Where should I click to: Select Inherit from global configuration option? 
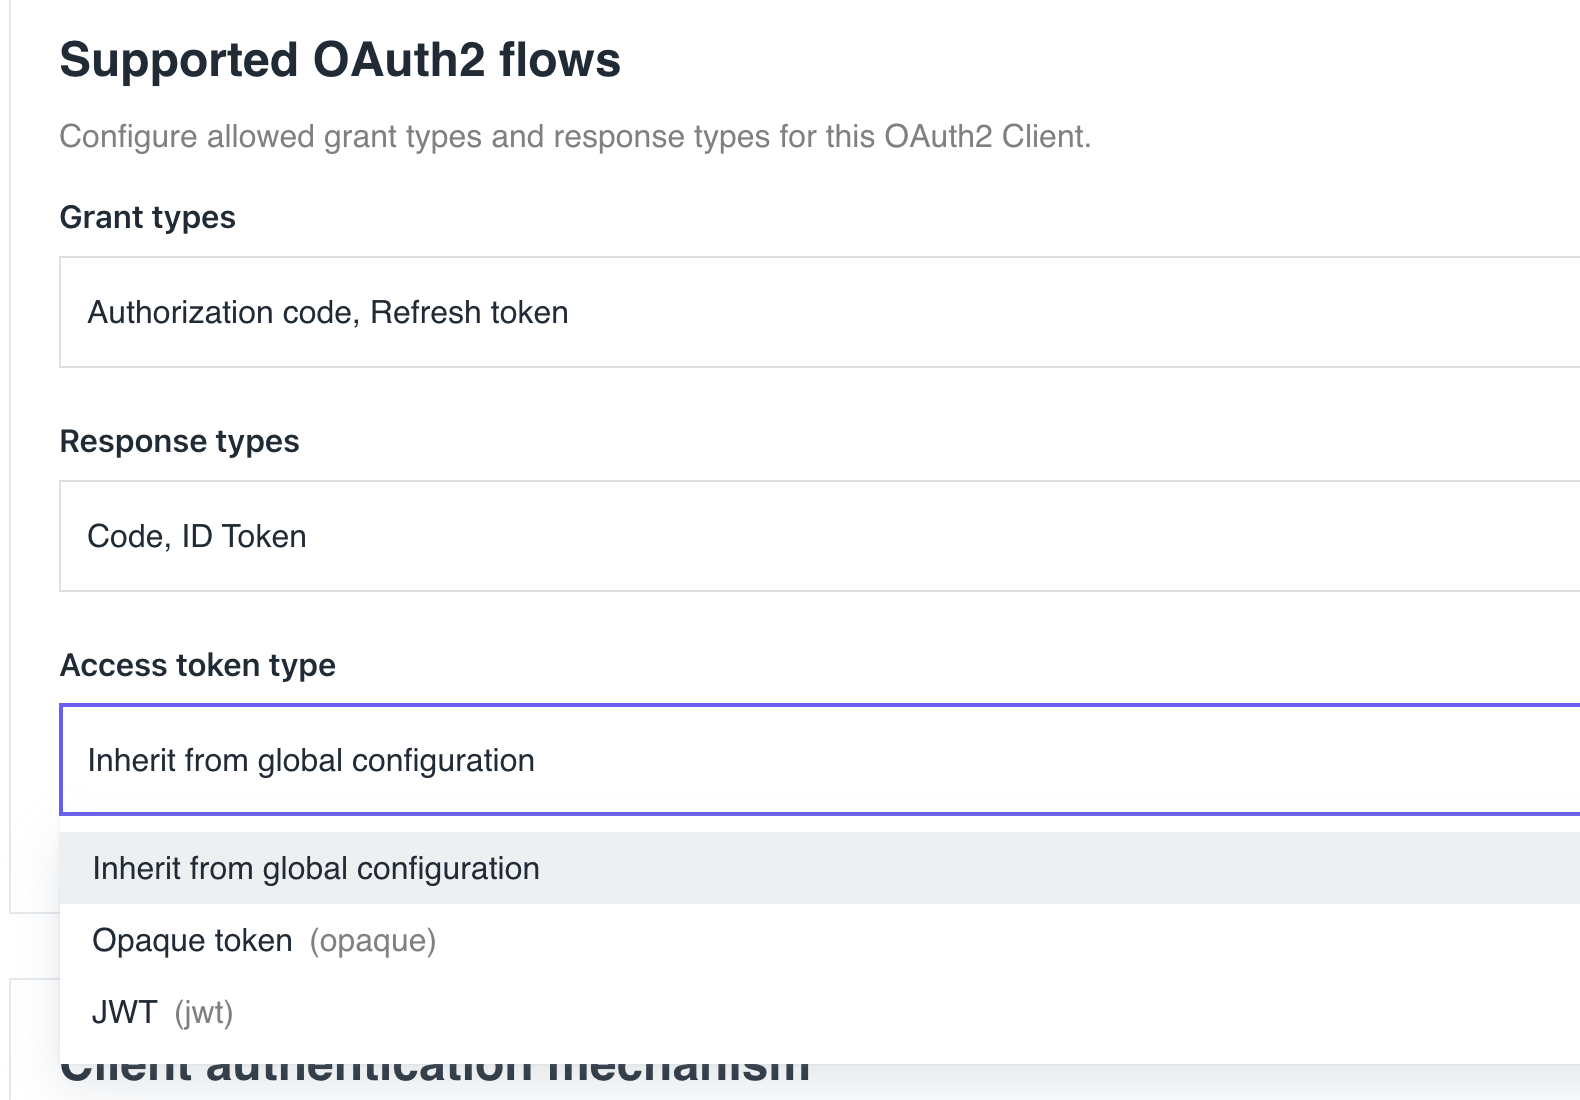tap(820, 868)
